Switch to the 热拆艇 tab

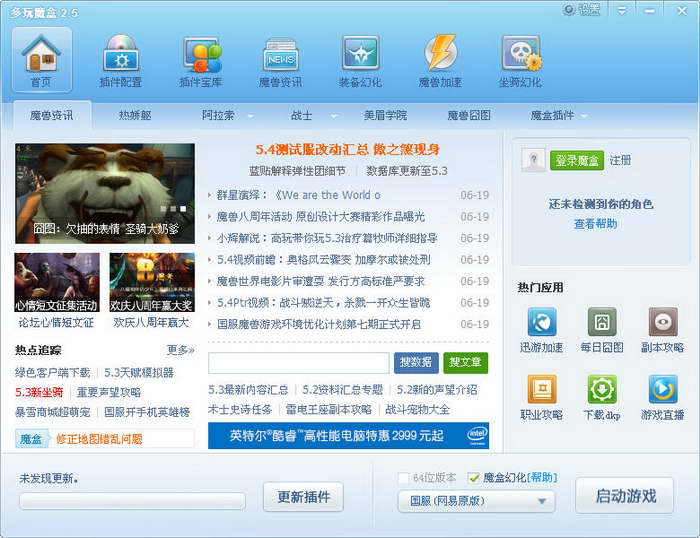[135, 116]
